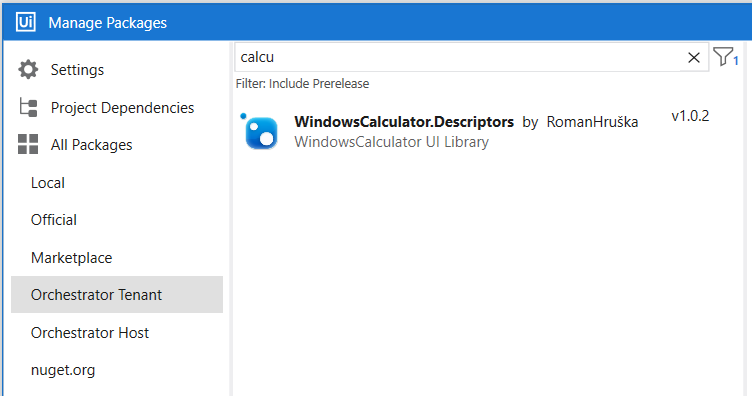This screenshot has height=396, width=752.
Task: Click the All Packages grid icon
Action: click(28, 144)
